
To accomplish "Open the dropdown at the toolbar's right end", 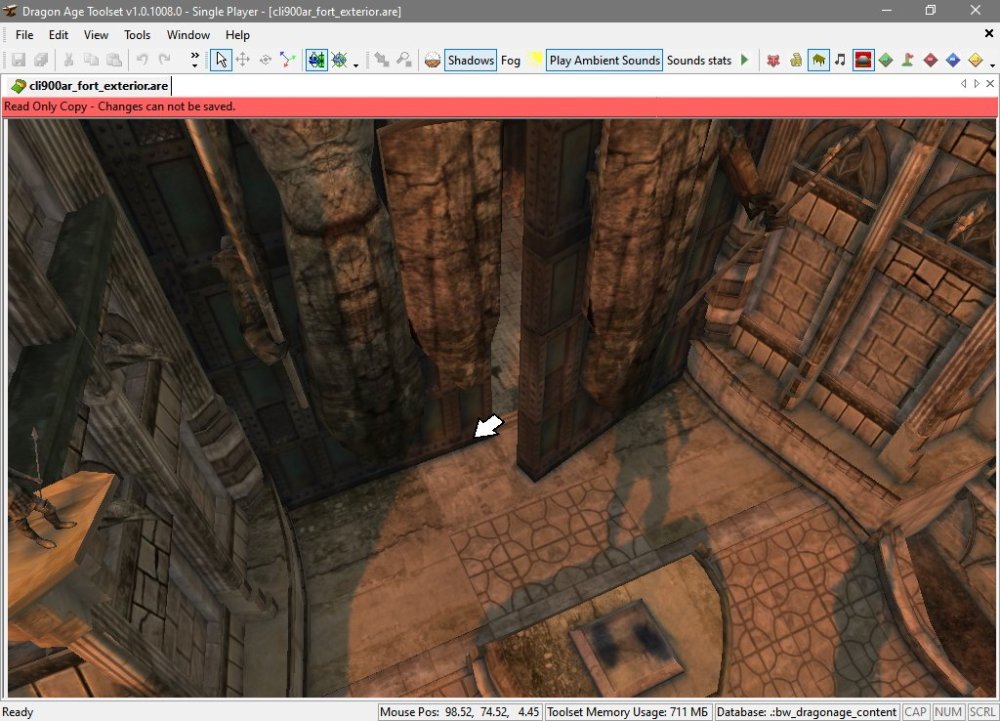I will tap(992, 63).
